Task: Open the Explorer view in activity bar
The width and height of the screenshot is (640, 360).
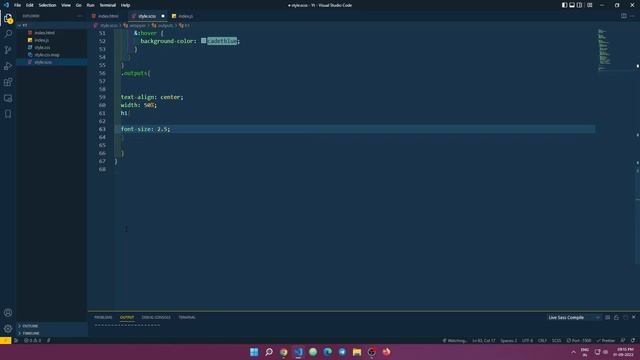Action: click(x=8, y=18)
